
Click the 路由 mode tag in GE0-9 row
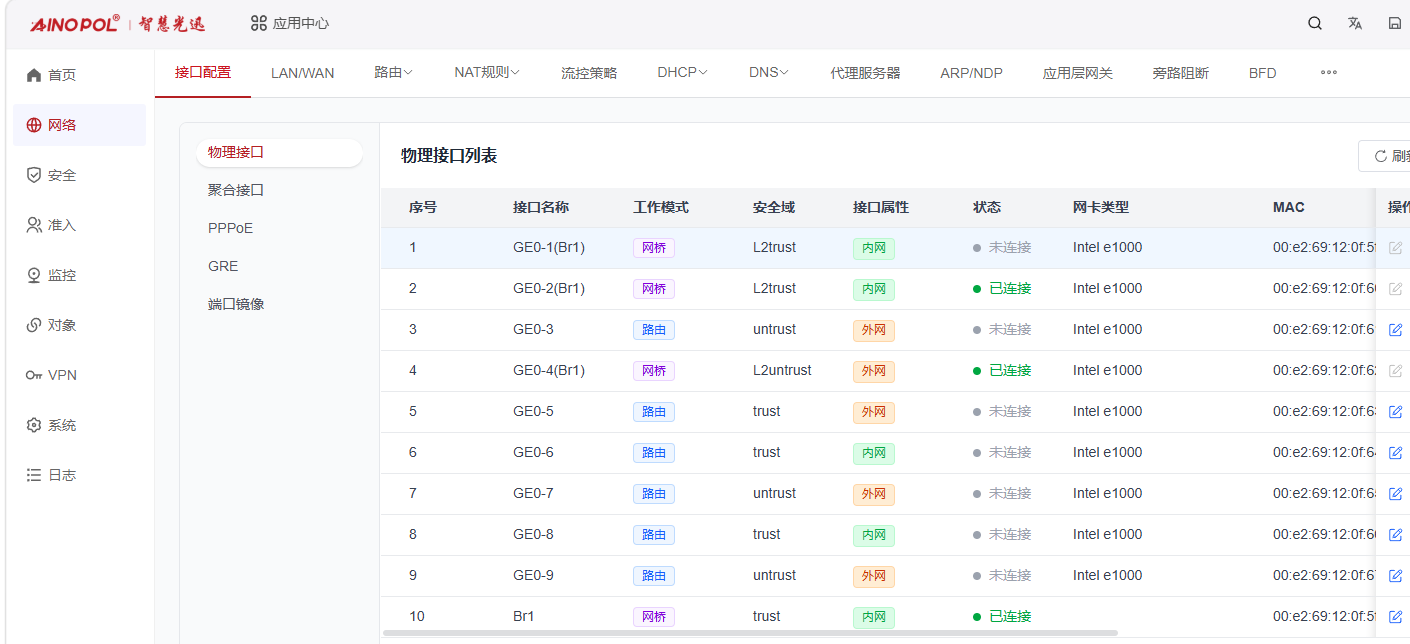pos(654,576)
